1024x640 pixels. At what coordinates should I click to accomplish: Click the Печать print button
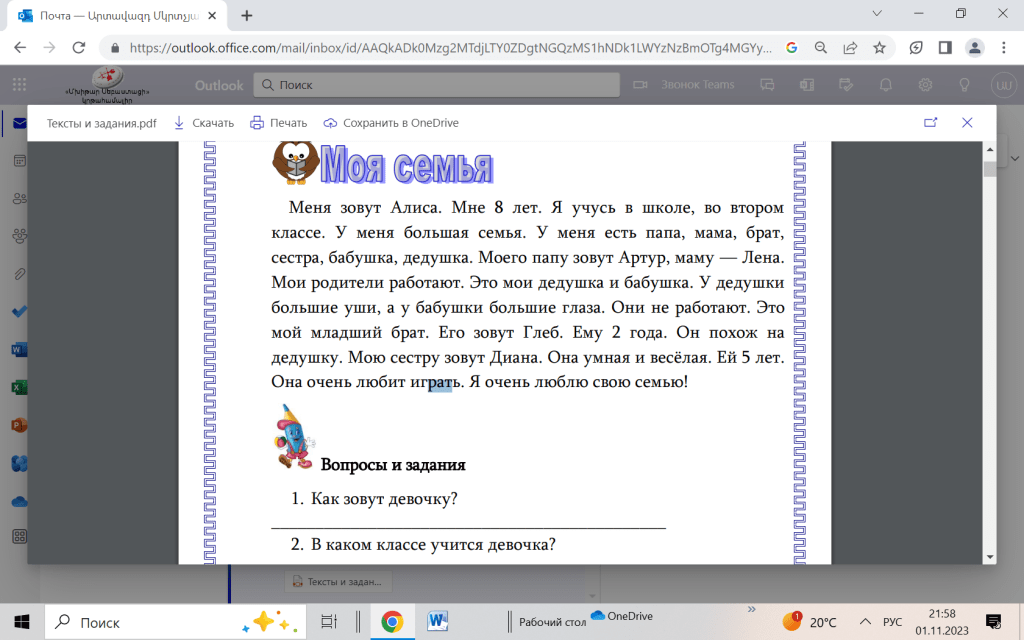pyautogui.click(x=278, y=123)
